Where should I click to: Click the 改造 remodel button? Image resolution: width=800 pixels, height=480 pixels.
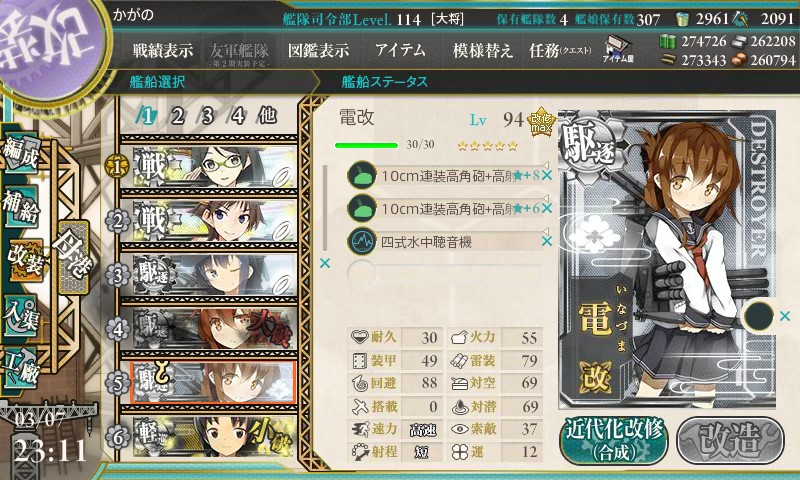(730, 440)
